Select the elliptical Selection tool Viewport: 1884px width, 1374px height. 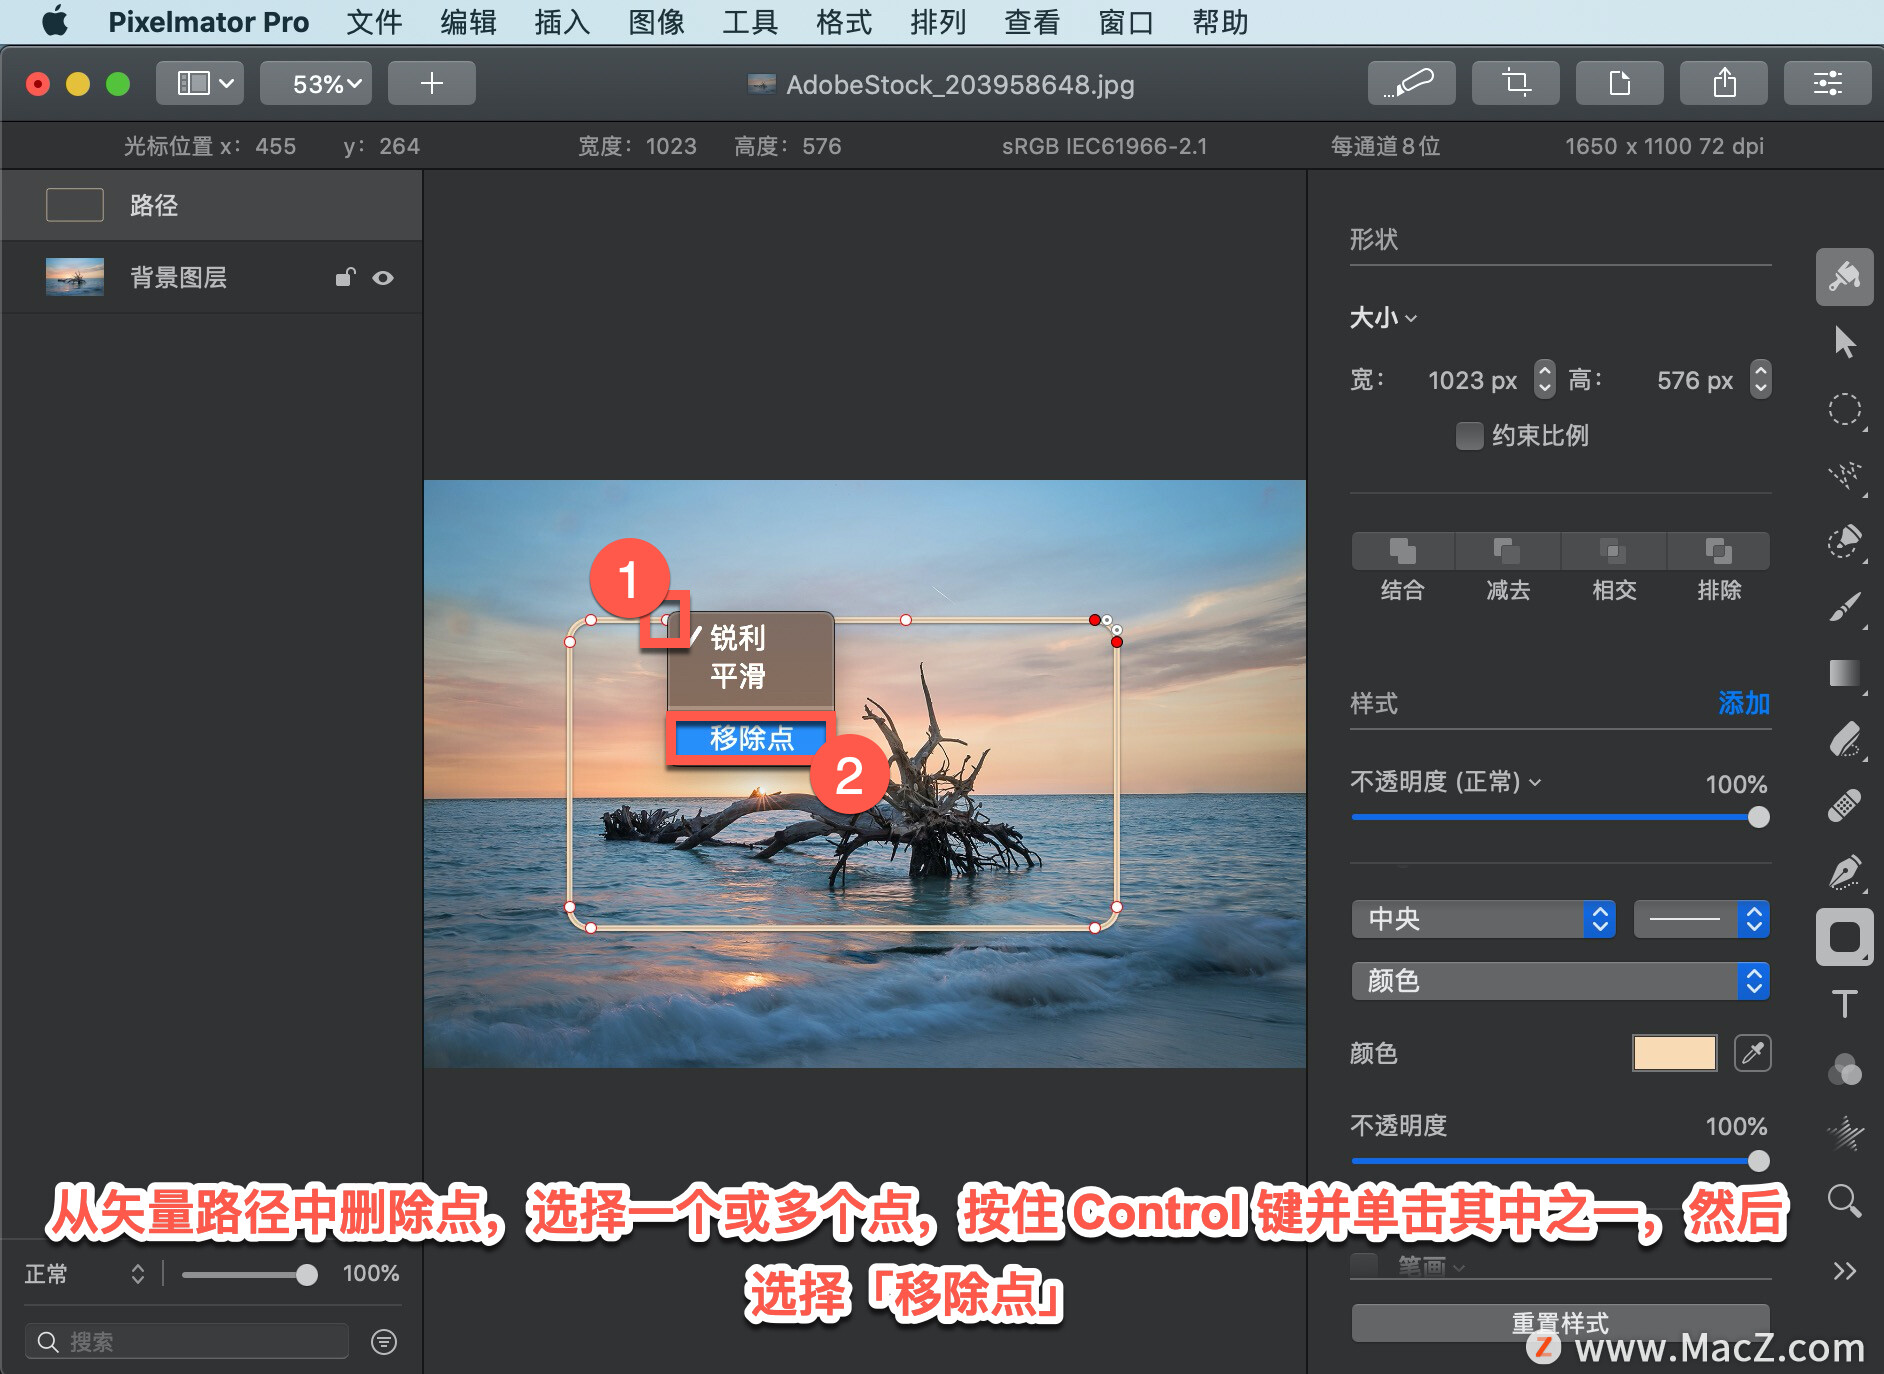[1845, 409]
